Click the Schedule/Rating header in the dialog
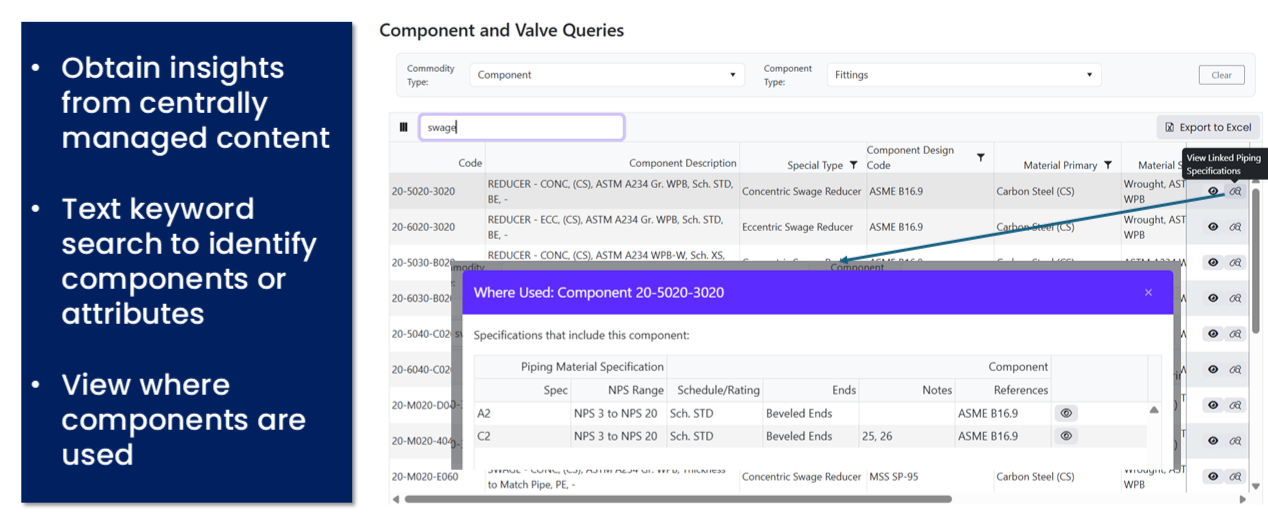Screen dimensions: 1268x525 pos(718,390)
